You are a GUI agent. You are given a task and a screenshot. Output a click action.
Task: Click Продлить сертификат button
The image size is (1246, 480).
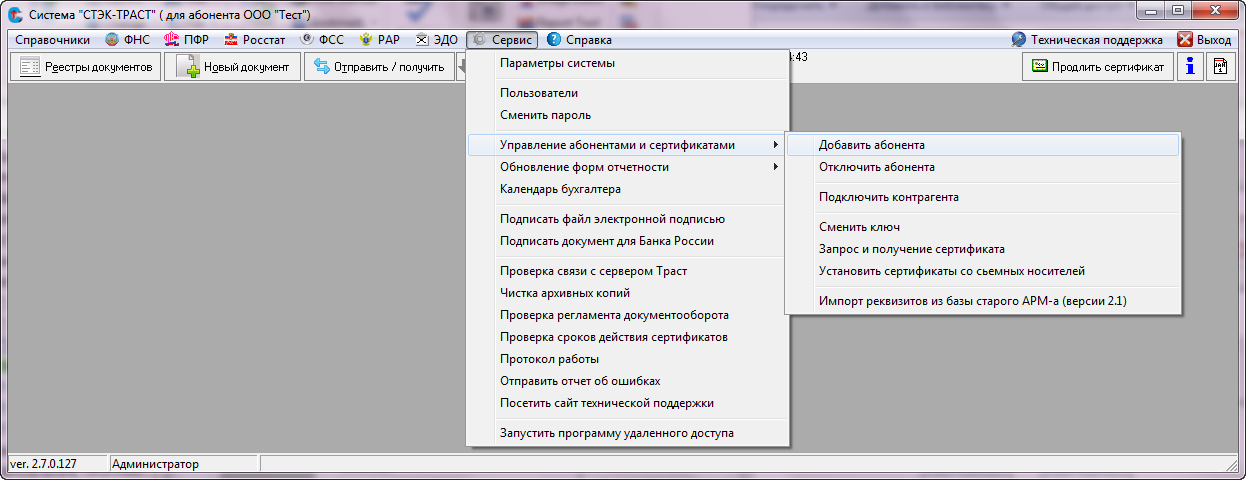[x=1098, y=67]
